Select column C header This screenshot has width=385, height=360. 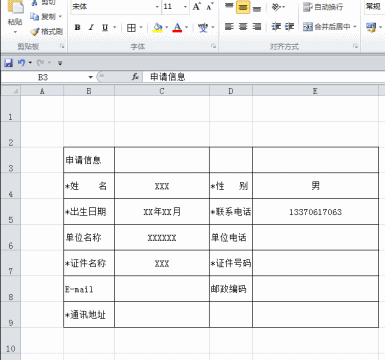tap(162, 91)
